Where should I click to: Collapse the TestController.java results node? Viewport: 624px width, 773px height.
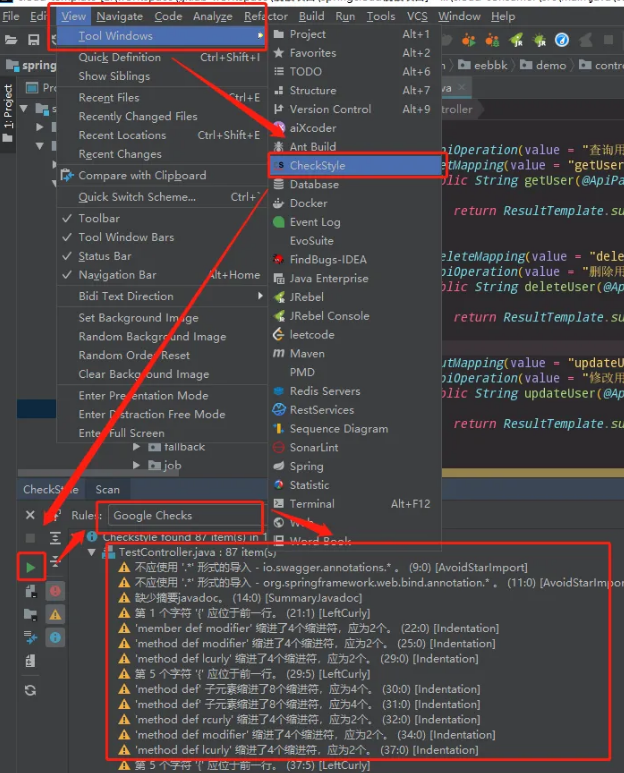tap(92, 552)
